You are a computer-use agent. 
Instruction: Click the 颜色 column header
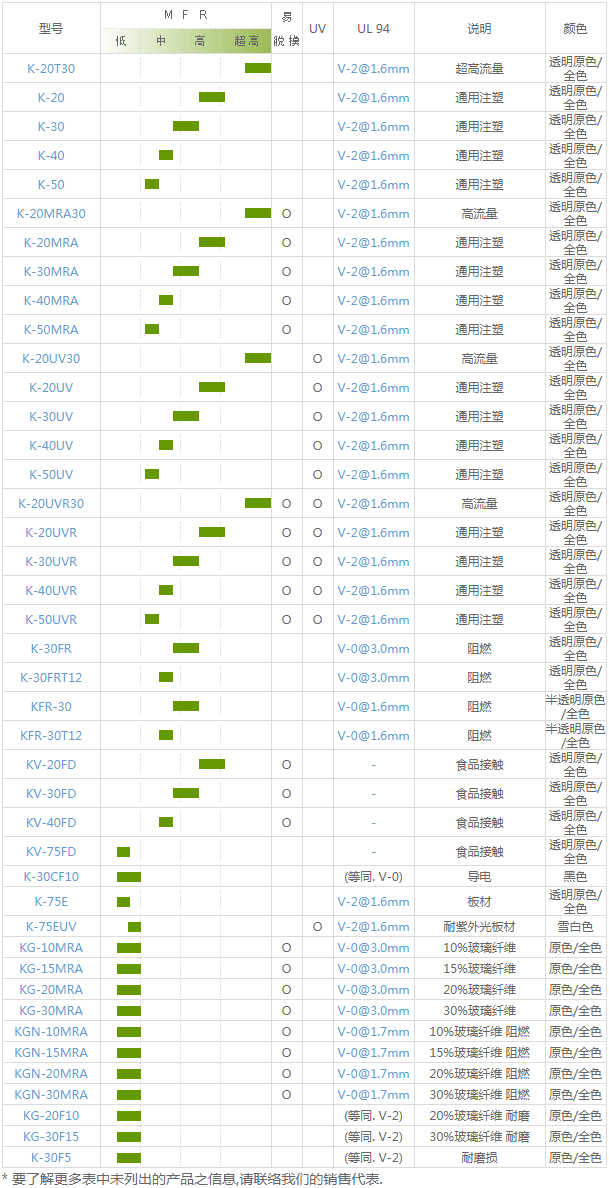(575, 29)
